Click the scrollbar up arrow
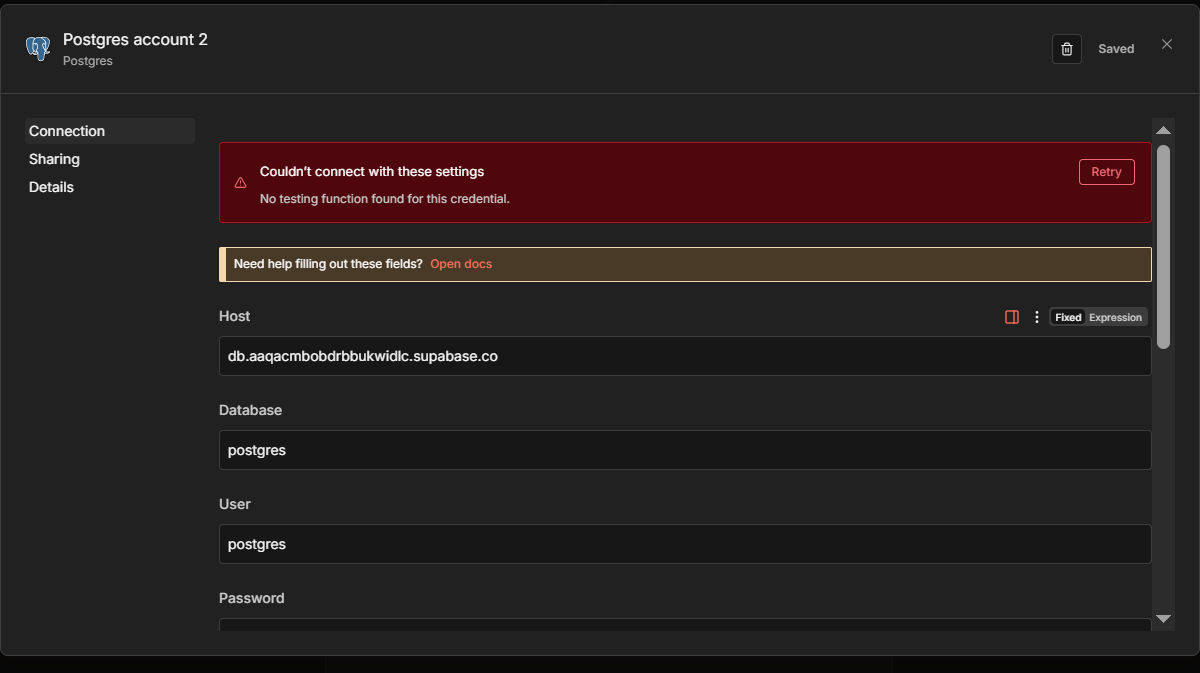 coord(1163,130)
